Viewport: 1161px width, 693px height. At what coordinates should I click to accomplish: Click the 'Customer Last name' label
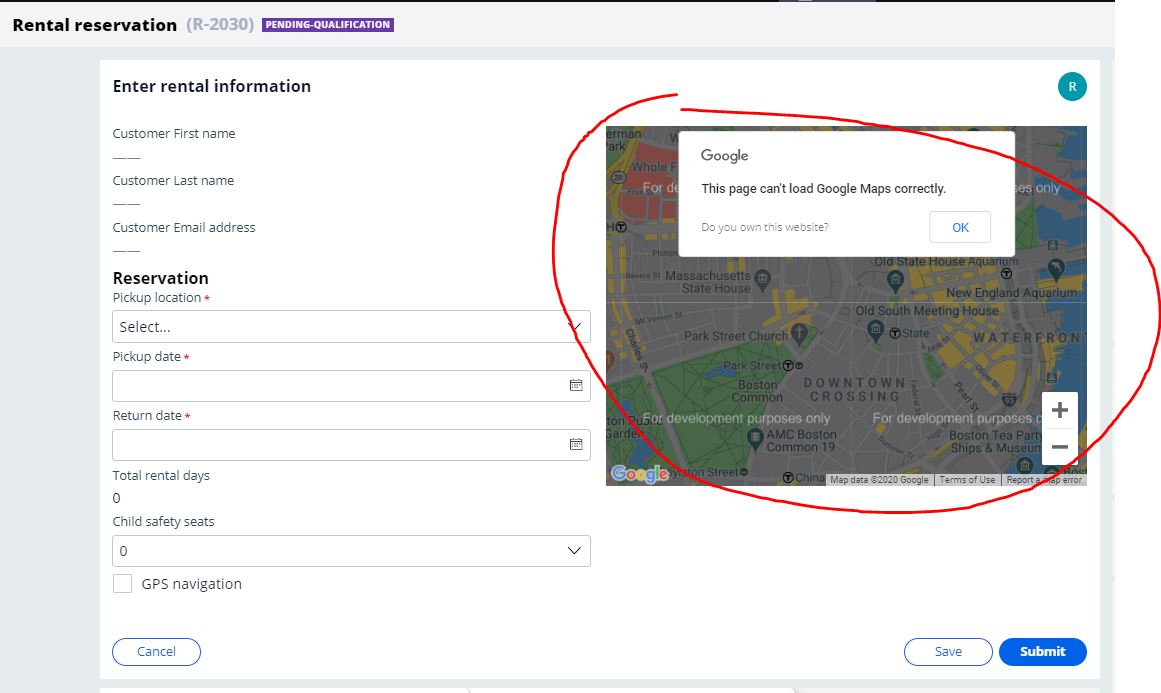tap(173, 180)
